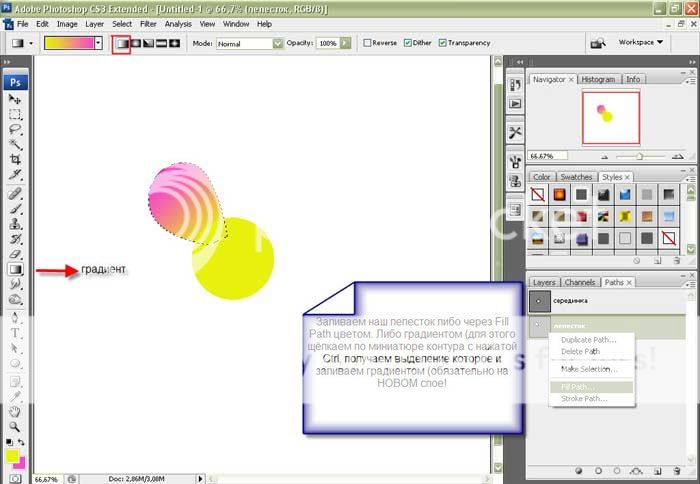Screen dimensions: 700x484
Task: Select the Lasso tool
Action: pos(16,129)
